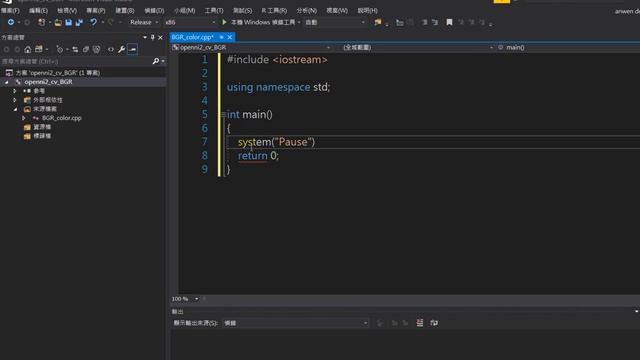Open the (H) Help menu

(367, 10)
